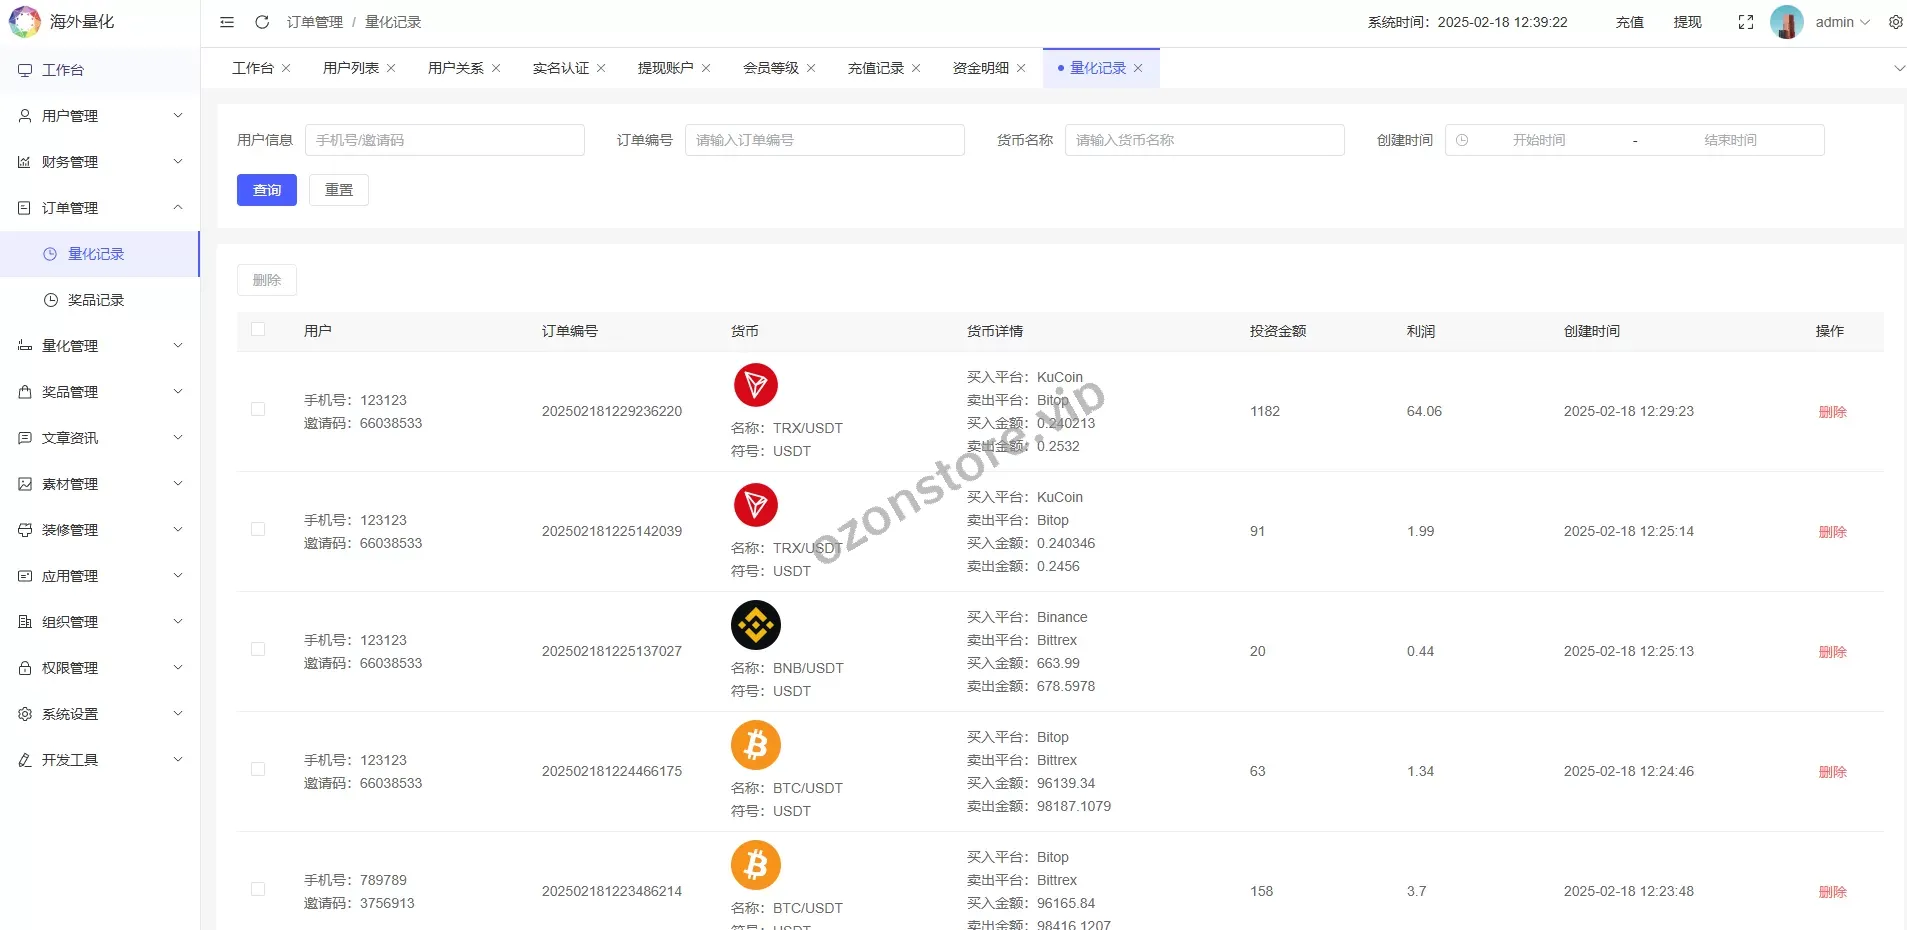The height and width of the screenshot is (930, 1907).
Task: Switch to the 充值记录 tab
Action: 875,68
